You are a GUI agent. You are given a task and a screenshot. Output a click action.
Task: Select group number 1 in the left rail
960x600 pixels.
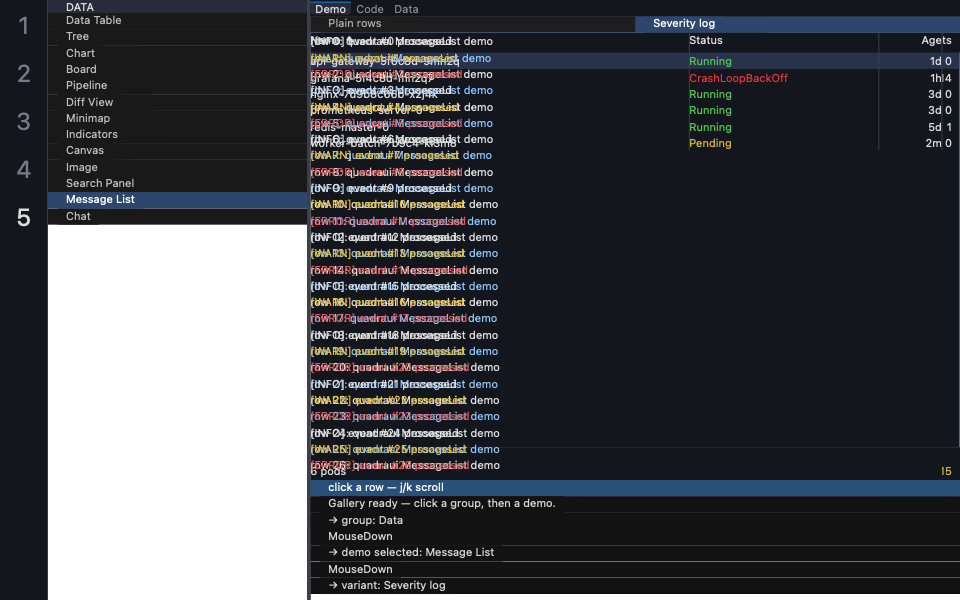point(24,26)
